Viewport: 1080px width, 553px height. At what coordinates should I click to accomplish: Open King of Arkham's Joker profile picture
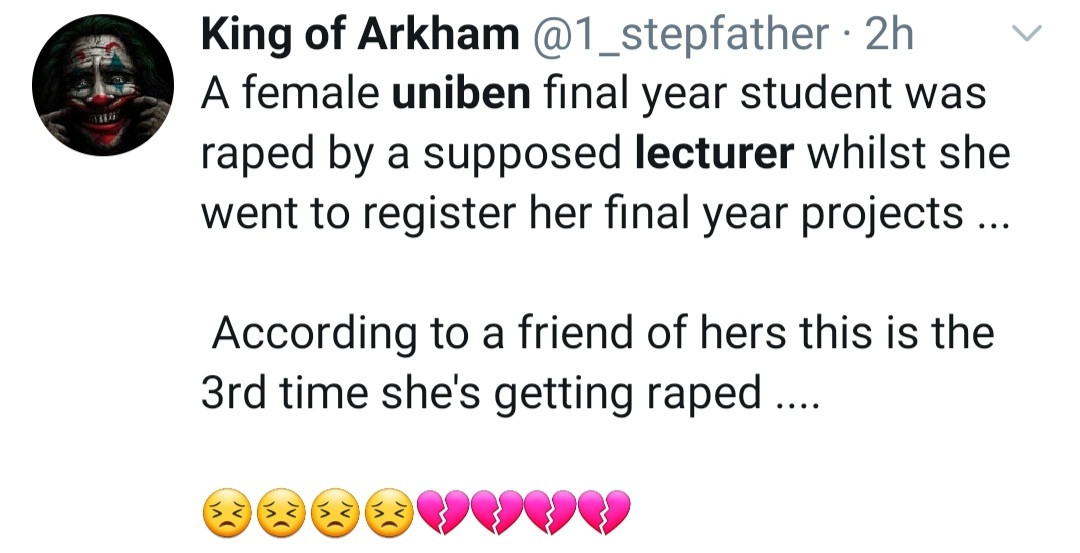(103, 85)
